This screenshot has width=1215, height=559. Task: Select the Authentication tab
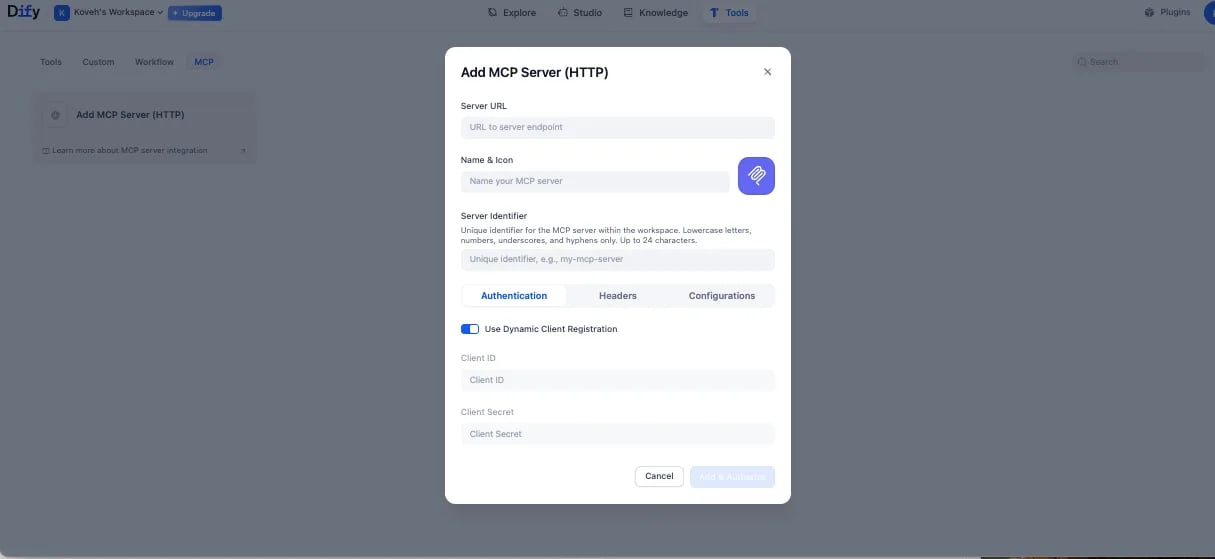[x=514, y=296]
